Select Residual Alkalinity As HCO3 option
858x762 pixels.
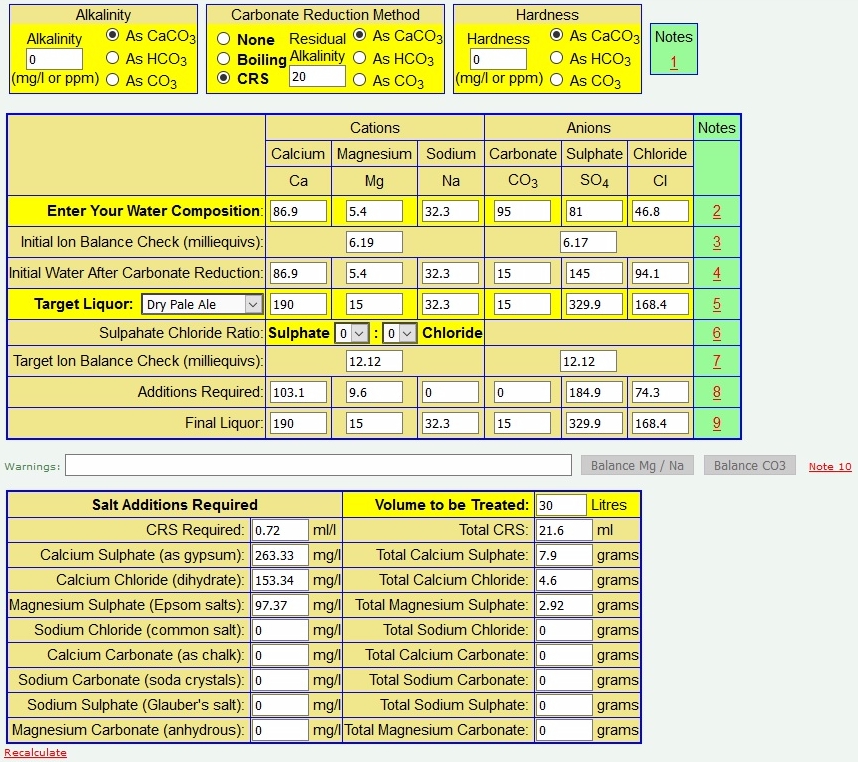tap(360, 57)
